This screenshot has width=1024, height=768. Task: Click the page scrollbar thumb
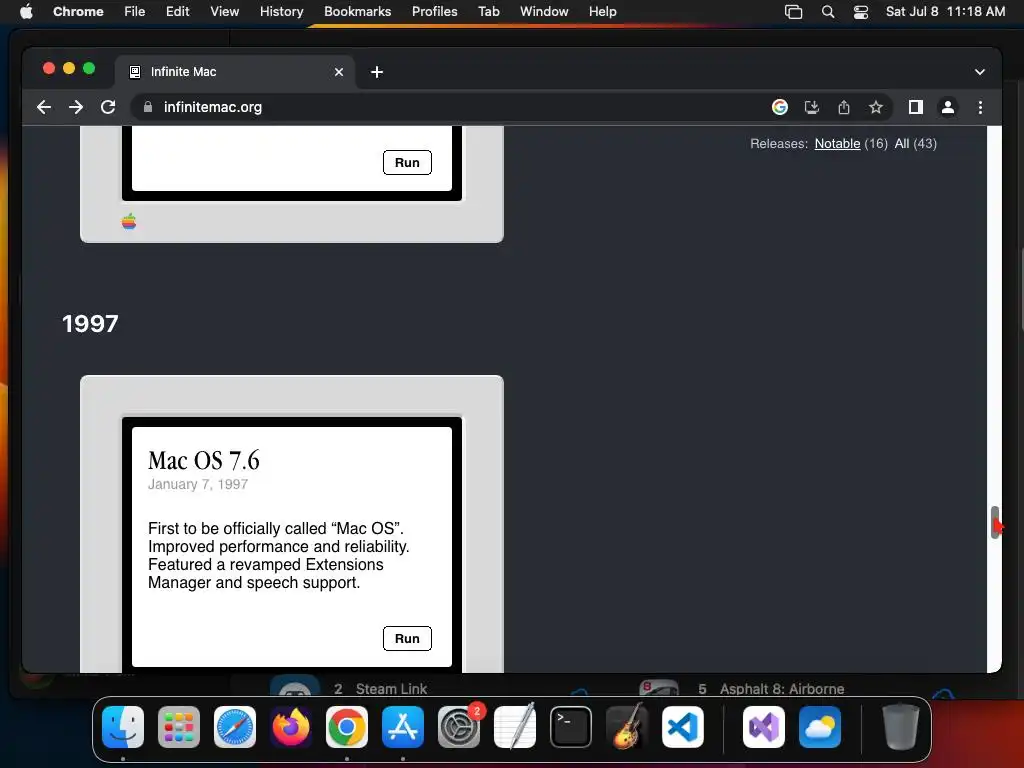click(x=995, y=522)
